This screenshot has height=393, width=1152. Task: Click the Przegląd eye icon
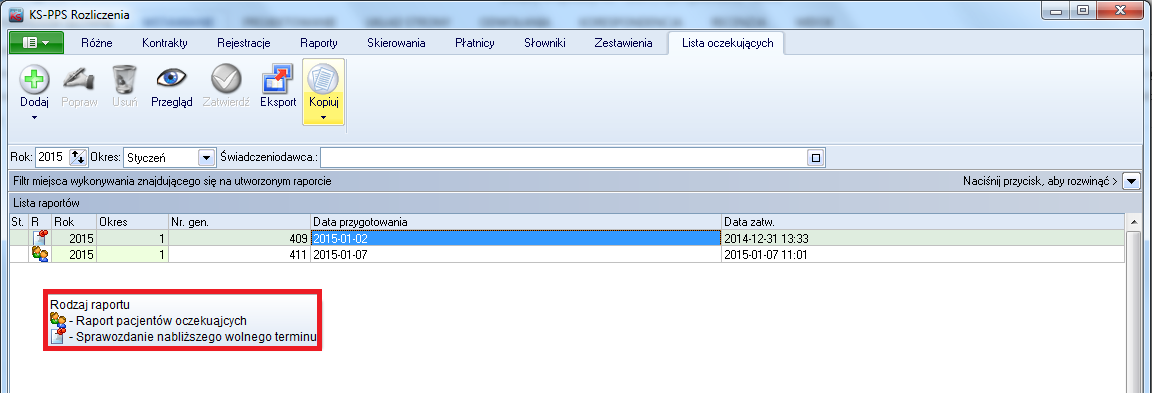point(171,78)
